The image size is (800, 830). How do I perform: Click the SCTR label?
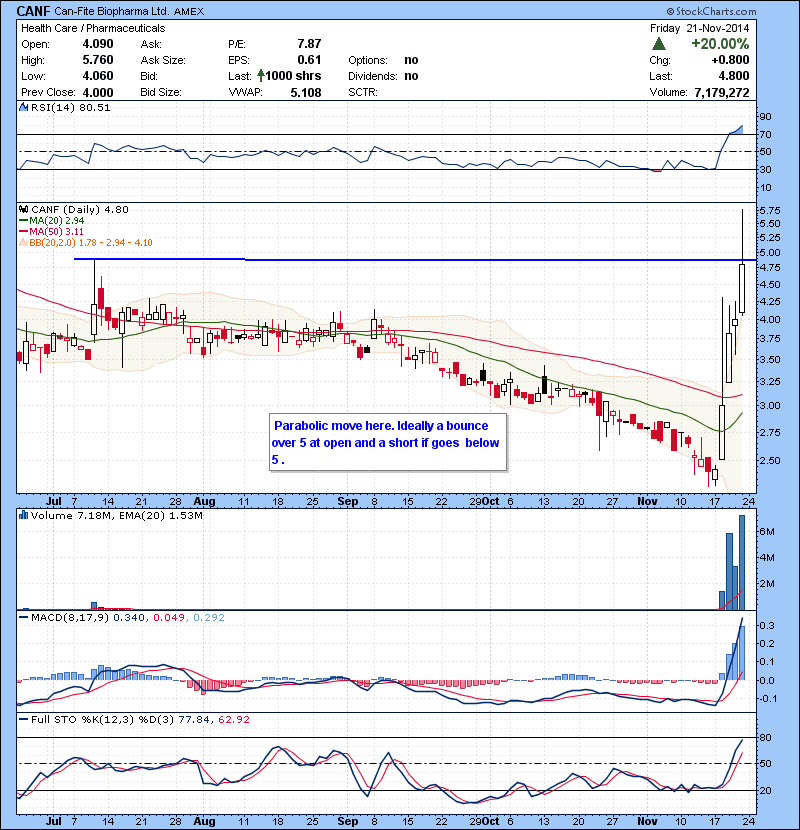[x=363, y=93]
